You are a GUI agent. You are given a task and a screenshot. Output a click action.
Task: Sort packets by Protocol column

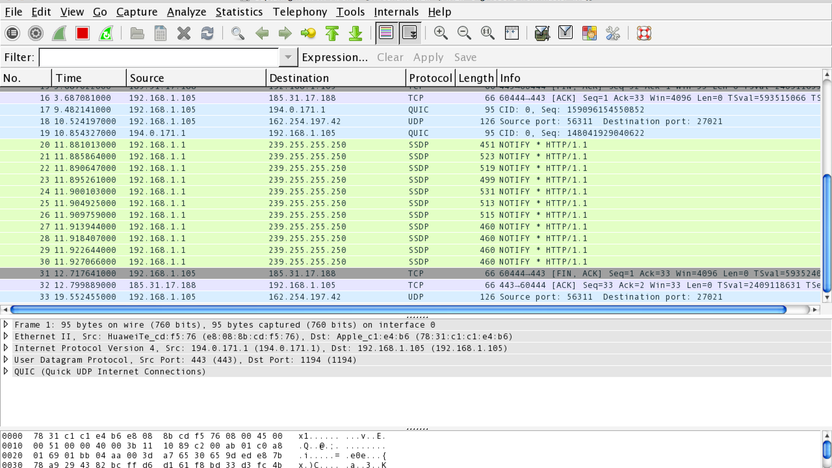click(430, 78)
